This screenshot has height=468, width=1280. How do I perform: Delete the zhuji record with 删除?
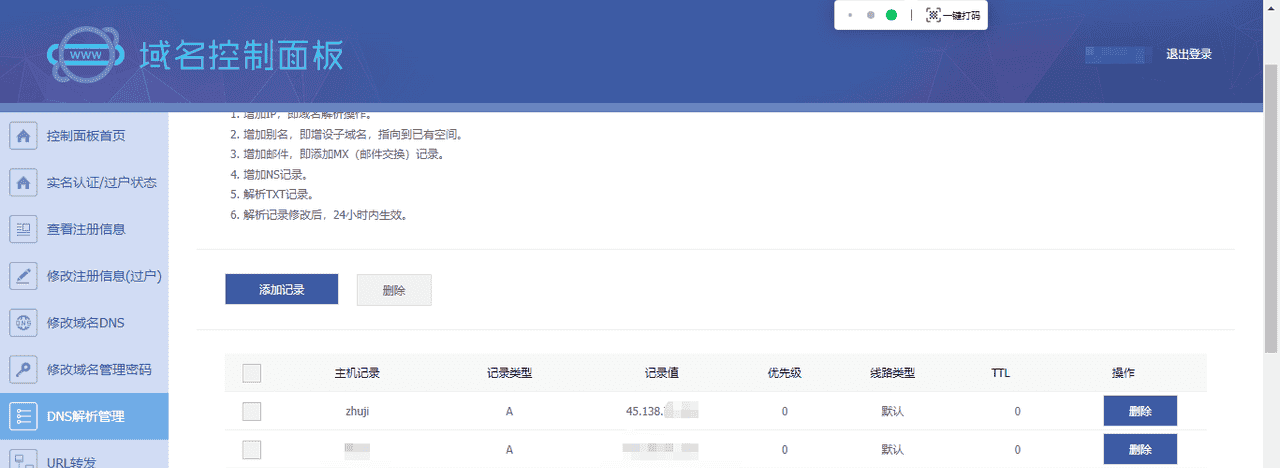[1140, 411]
